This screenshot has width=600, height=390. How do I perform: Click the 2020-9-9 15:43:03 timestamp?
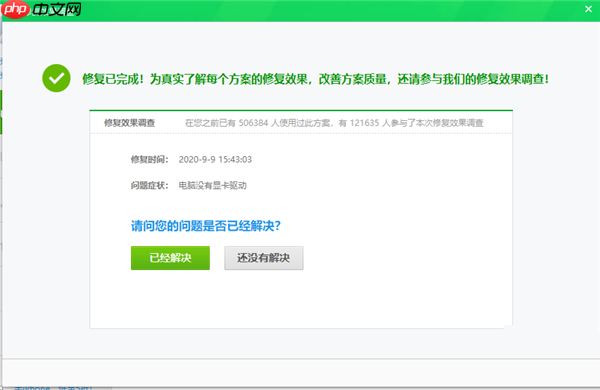(x=215, y=159)
